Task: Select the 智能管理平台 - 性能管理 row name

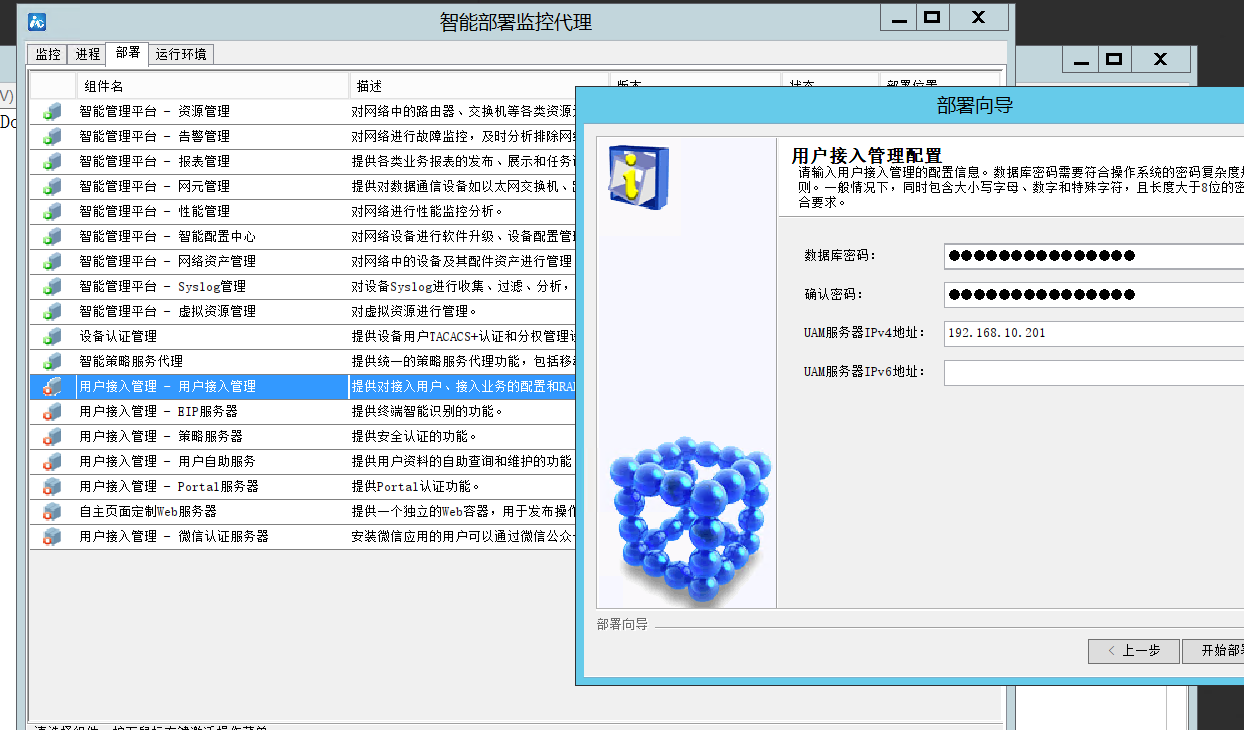Action: (154, 211)
